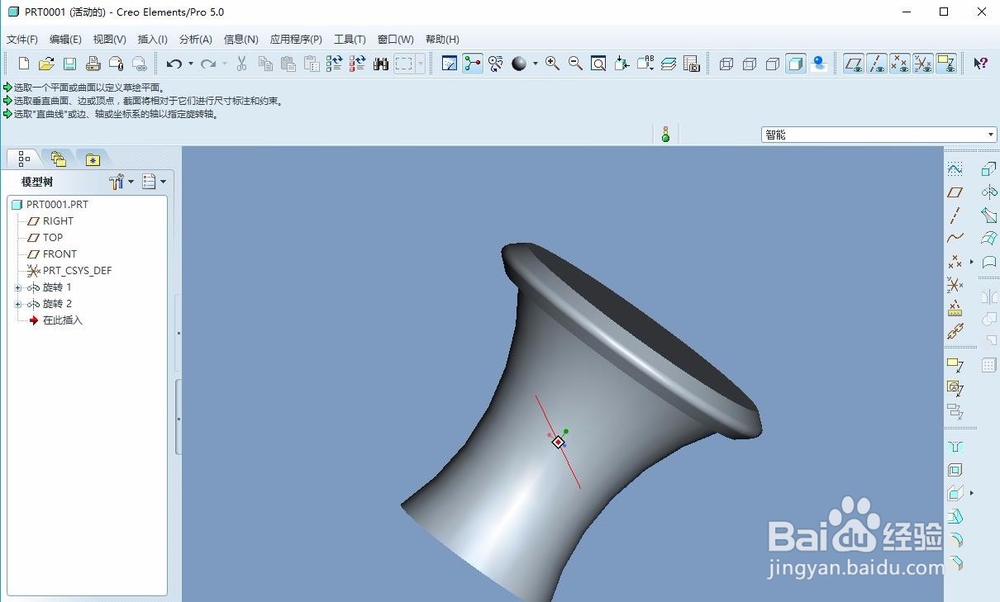Open an existing file via folder icon
Screen dimensions: 1000x602
pyautogui.click(x=46, y=64)
